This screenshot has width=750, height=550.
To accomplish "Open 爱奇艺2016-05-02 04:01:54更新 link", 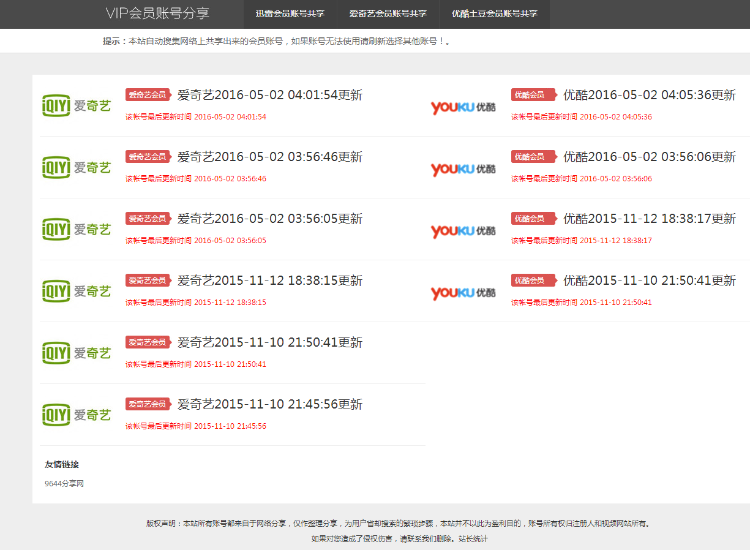I will [x=270, y=95].
